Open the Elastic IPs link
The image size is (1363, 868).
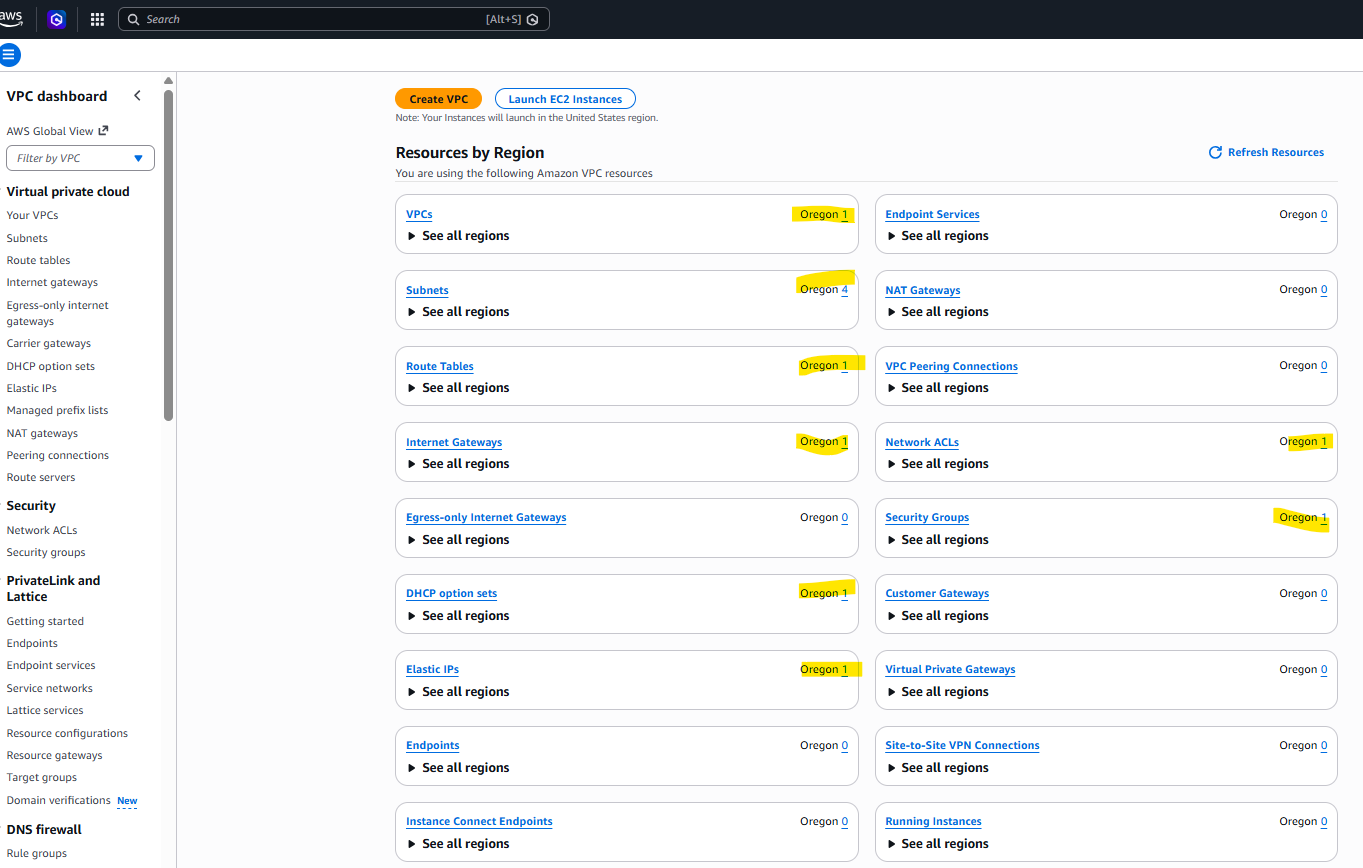432,669
